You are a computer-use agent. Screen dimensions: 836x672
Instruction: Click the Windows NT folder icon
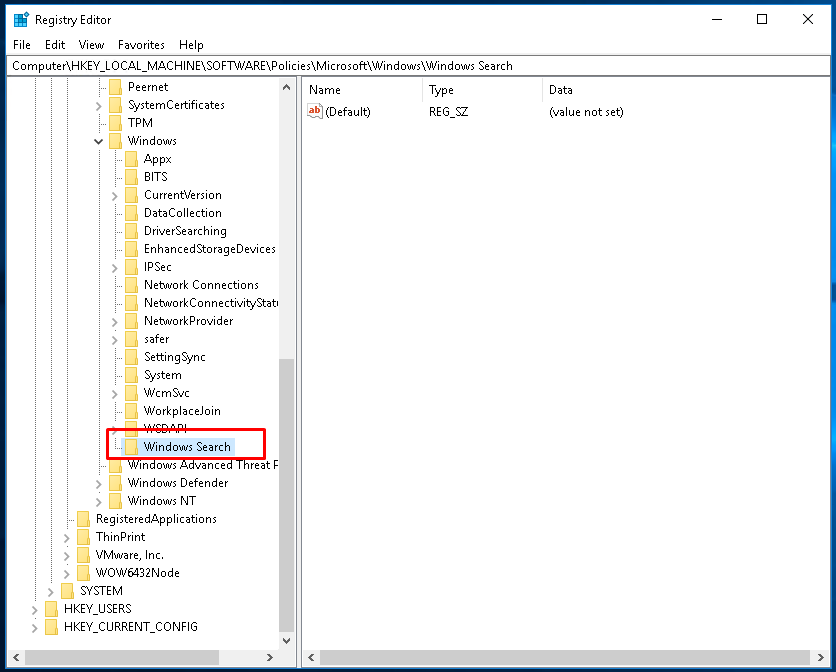click(115, 501)
